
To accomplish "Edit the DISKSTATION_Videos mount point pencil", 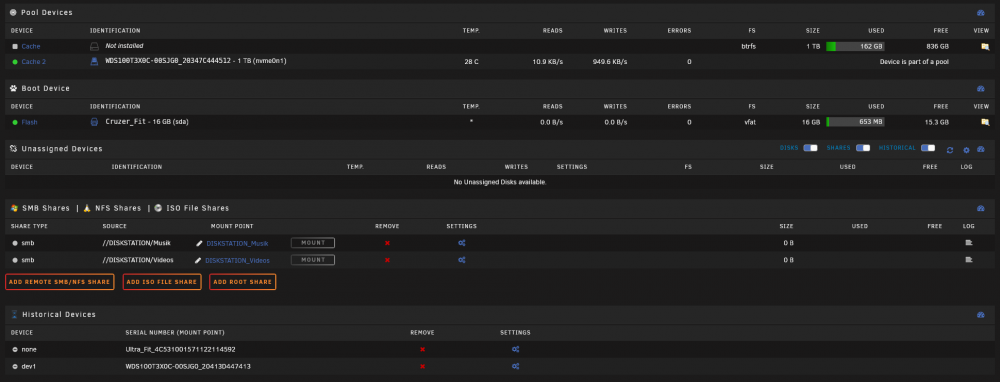I will tap(199, 260).
